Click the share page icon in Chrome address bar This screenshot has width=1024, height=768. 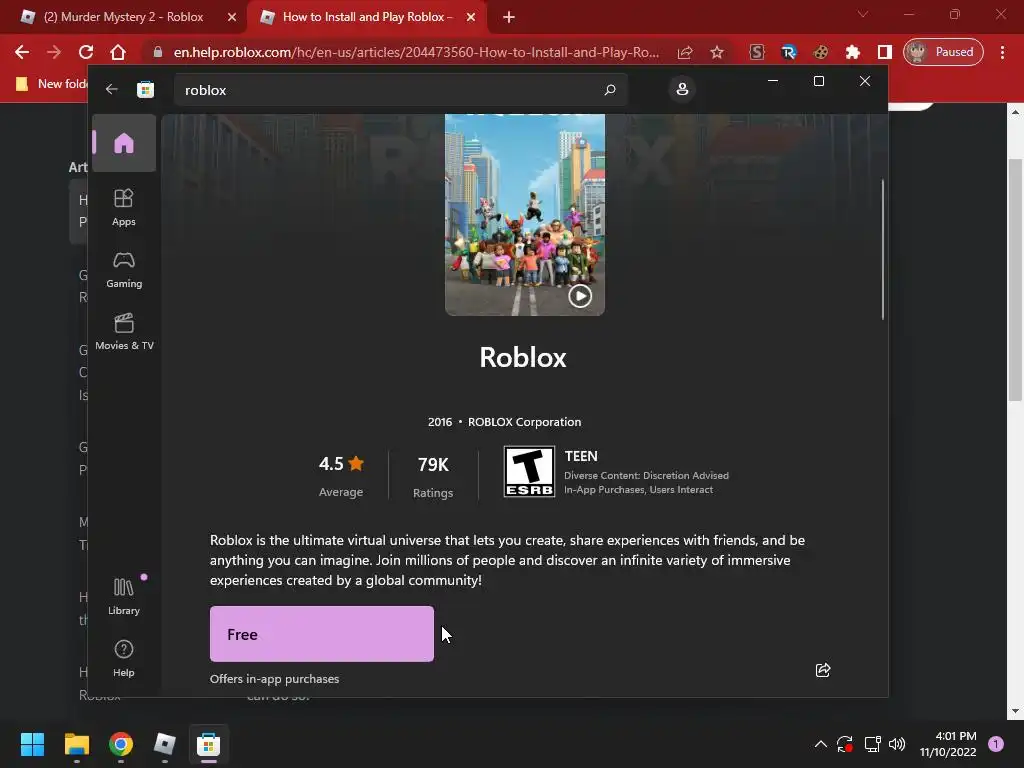point(685,52)
